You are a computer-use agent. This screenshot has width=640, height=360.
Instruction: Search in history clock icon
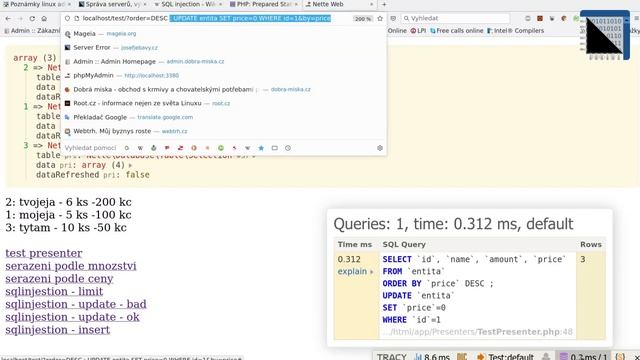tap(288, 148)
